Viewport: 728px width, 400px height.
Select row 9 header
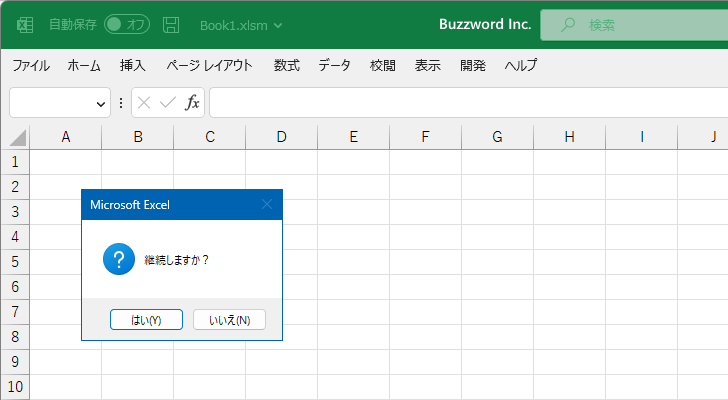pyautogui.click(x=15, y=361)
